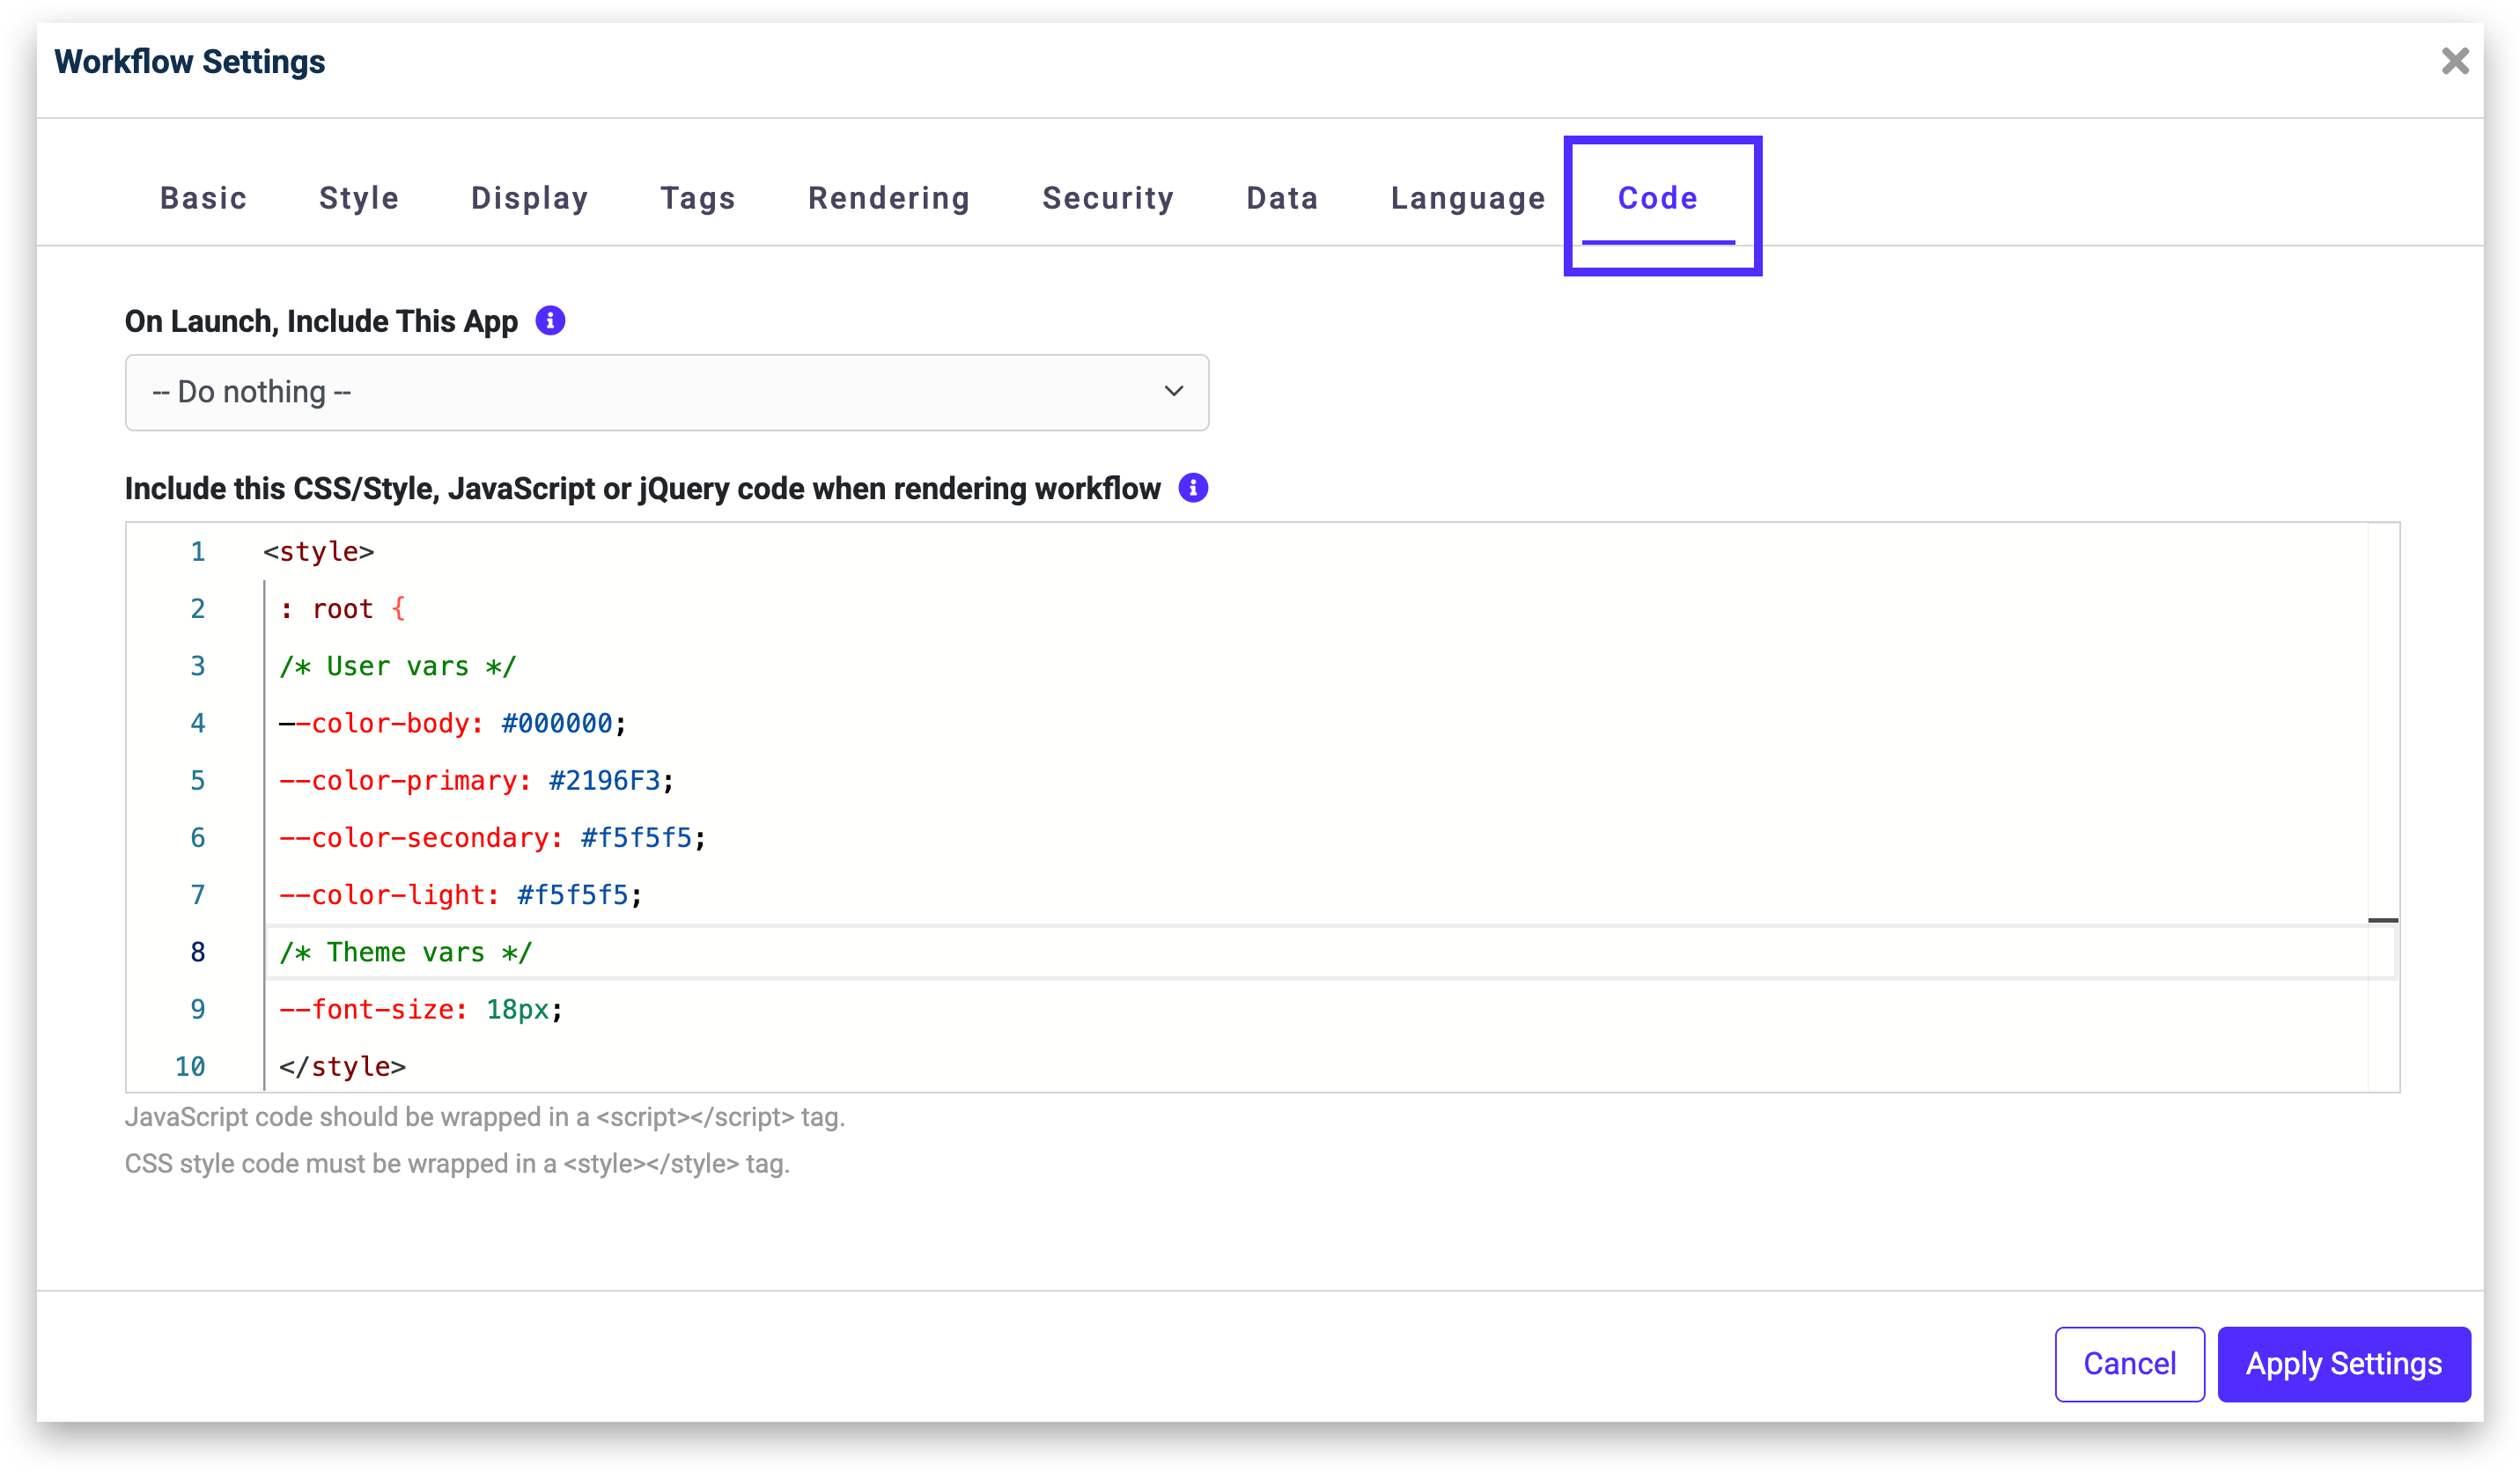Select the Language tab
The height and width of the screenshot is (1472, 2520).
pos(1467,198)
